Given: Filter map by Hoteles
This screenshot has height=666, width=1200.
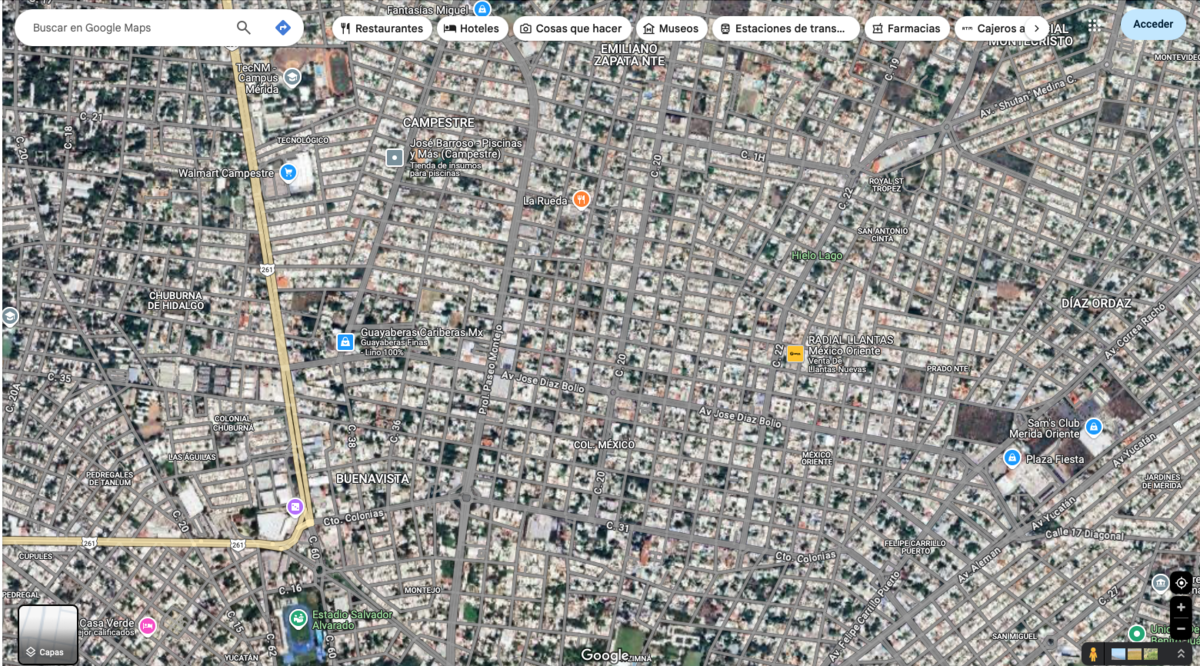Looking at the screenshot, I should [471, 28].
